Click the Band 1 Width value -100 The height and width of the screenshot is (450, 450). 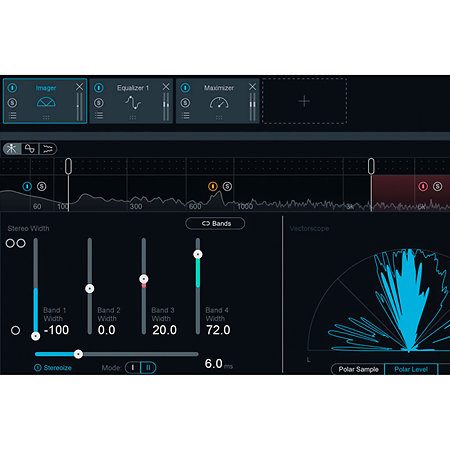point(56,330)
